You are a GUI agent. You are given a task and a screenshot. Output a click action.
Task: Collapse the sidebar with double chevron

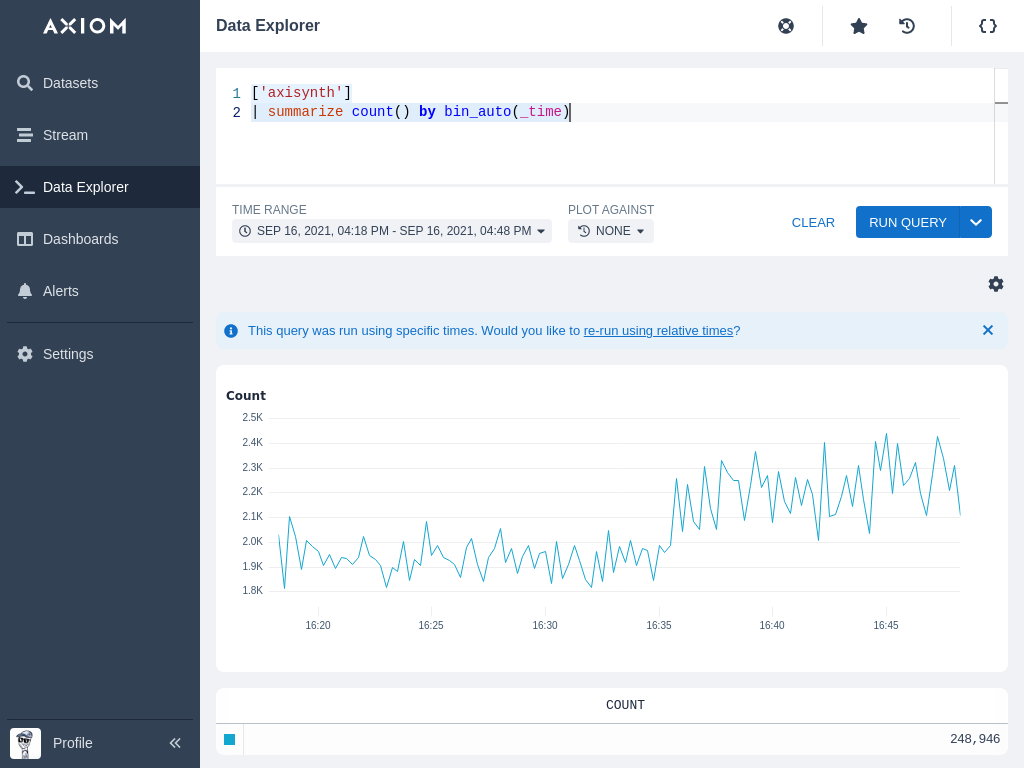175,743
